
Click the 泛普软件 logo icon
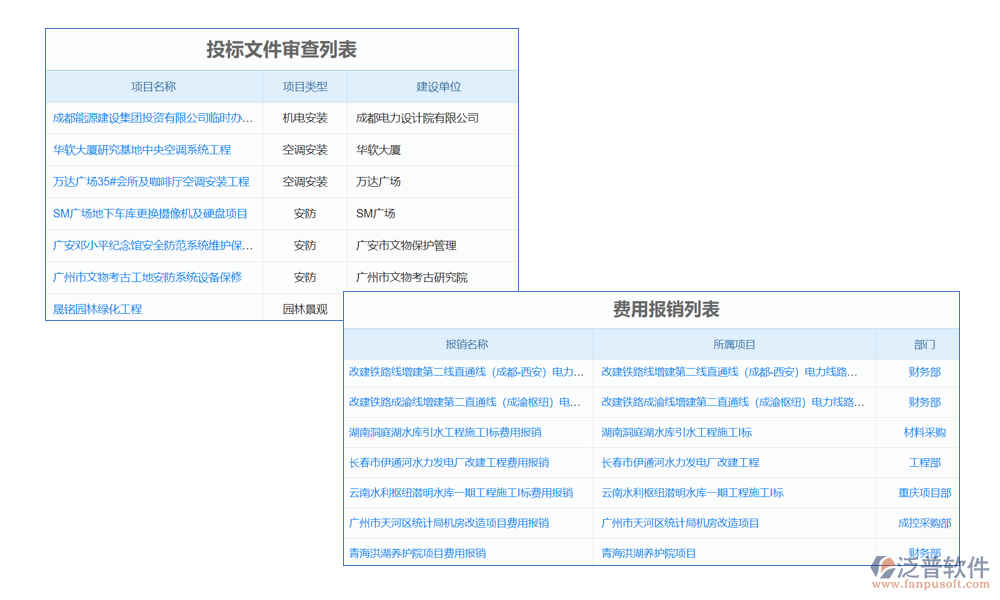pyautogui.click(x=884, y=568)
